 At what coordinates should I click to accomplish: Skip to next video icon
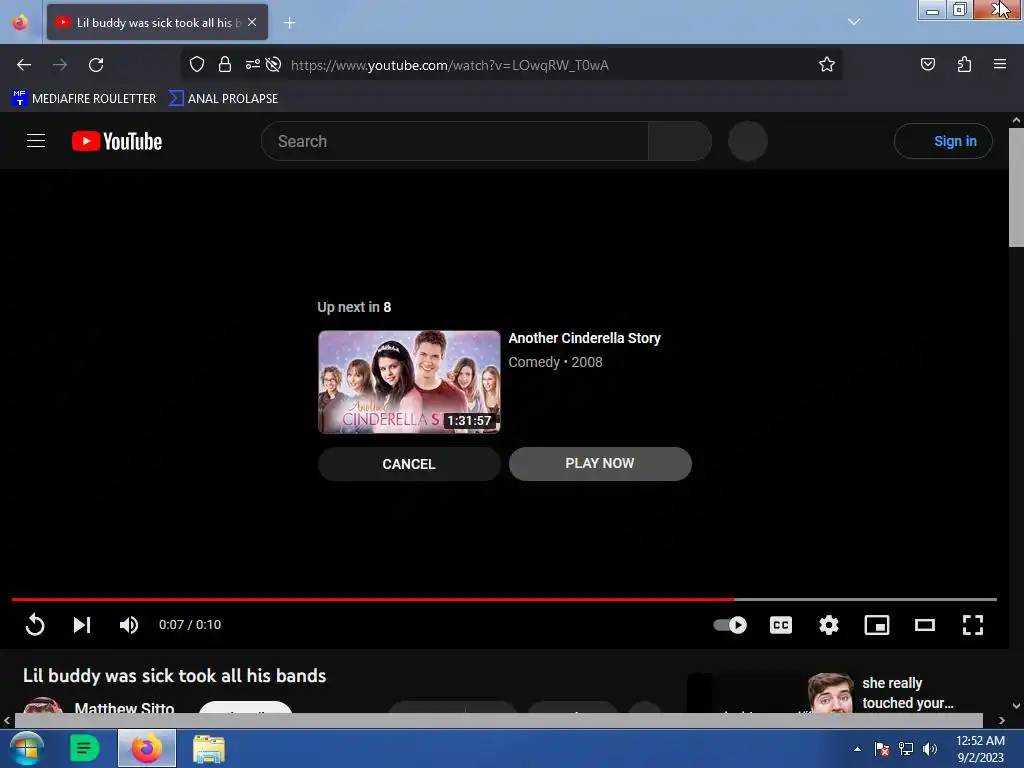[82, 625]
